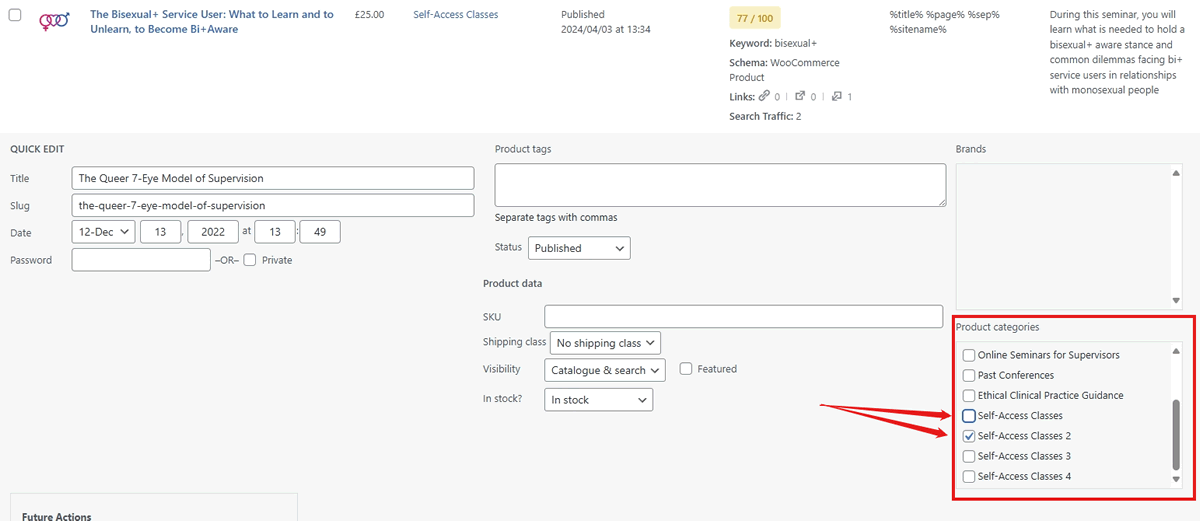Click the Search Traffic: 2 text
Image resolution: width=1200 pixels, height=521 pixels.
click(x=765, y=116)
